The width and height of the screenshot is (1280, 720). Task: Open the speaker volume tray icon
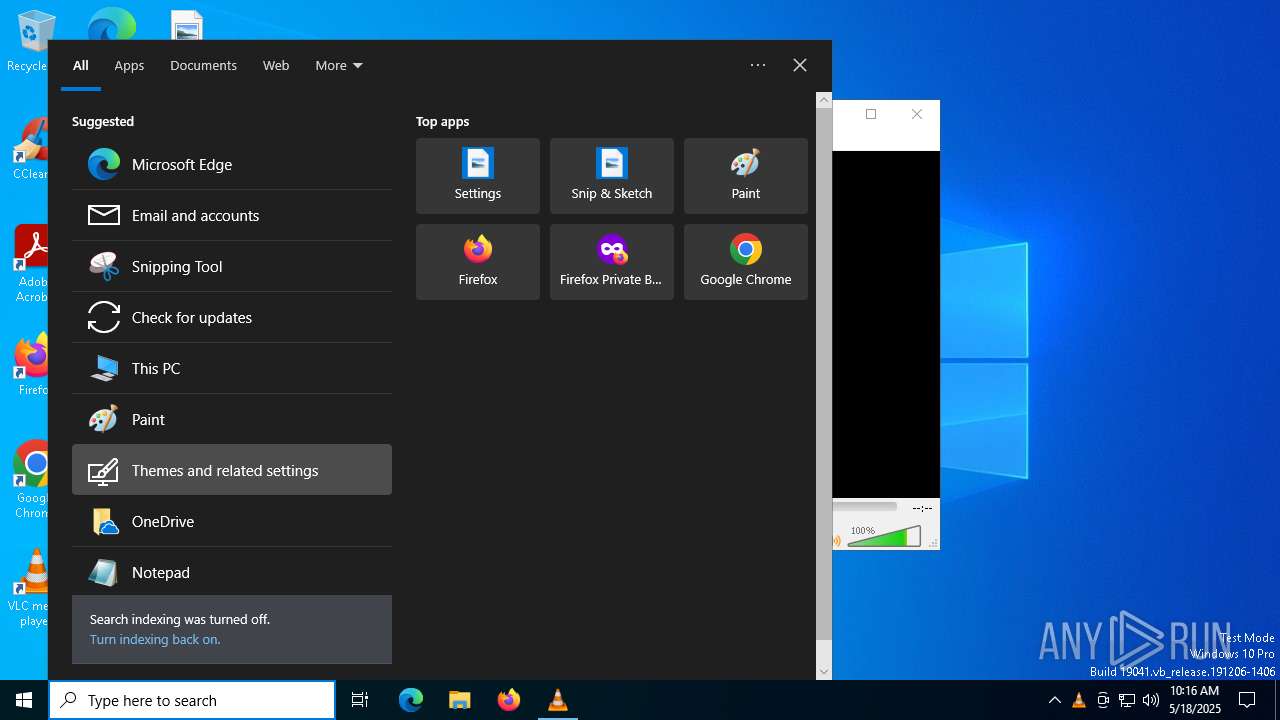click(1151, 700)
